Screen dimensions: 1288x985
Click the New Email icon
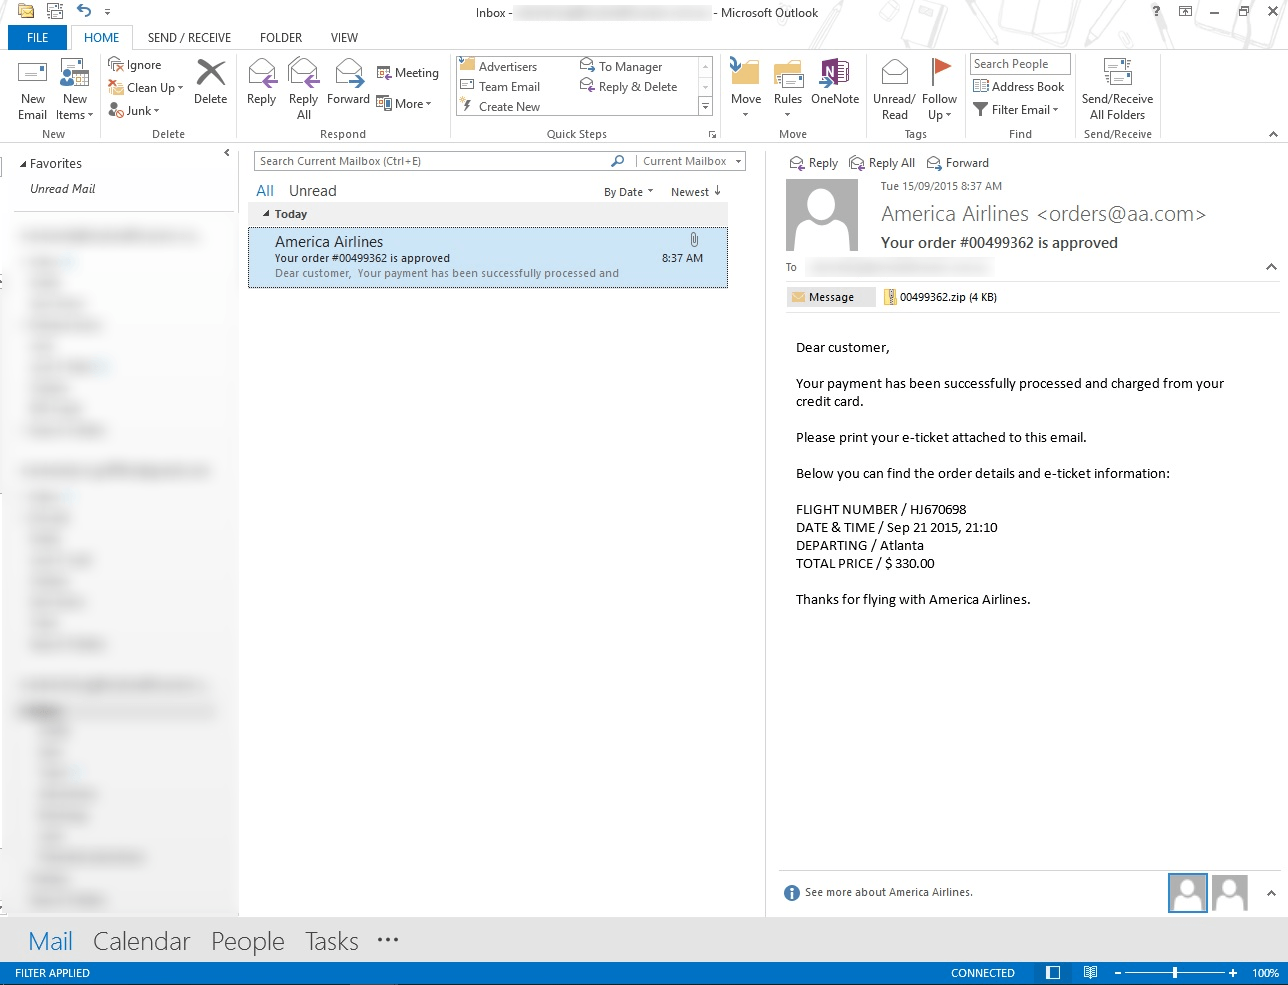[x=32, y=75]
